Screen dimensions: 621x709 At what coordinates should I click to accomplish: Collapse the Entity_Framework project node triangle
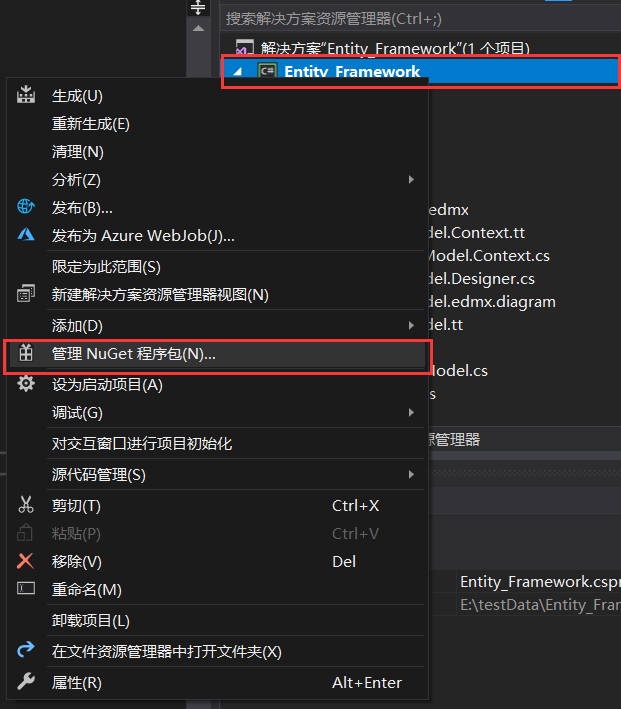point(238,71)
